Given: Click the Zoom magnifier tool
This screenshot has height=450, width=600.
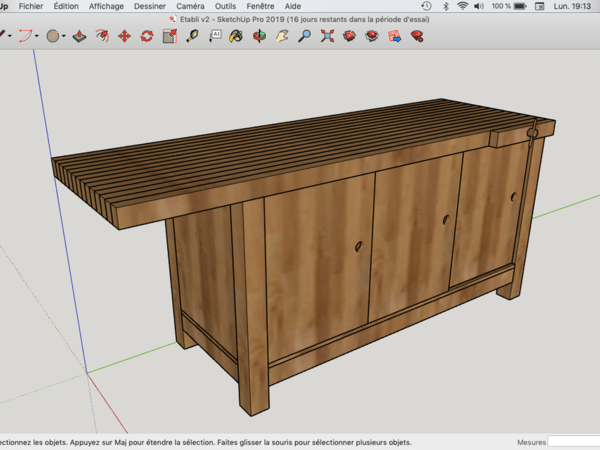Looking at the screenshot, I should 305,36.
